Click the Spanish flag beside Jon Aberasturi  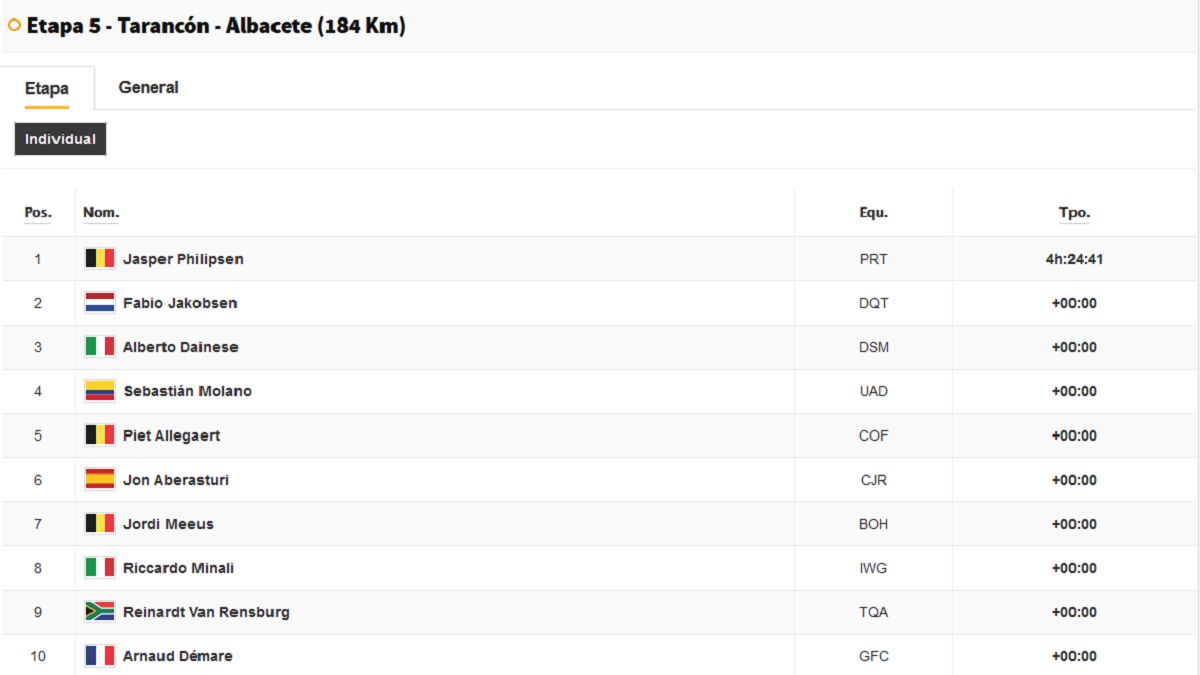point(100,480)
